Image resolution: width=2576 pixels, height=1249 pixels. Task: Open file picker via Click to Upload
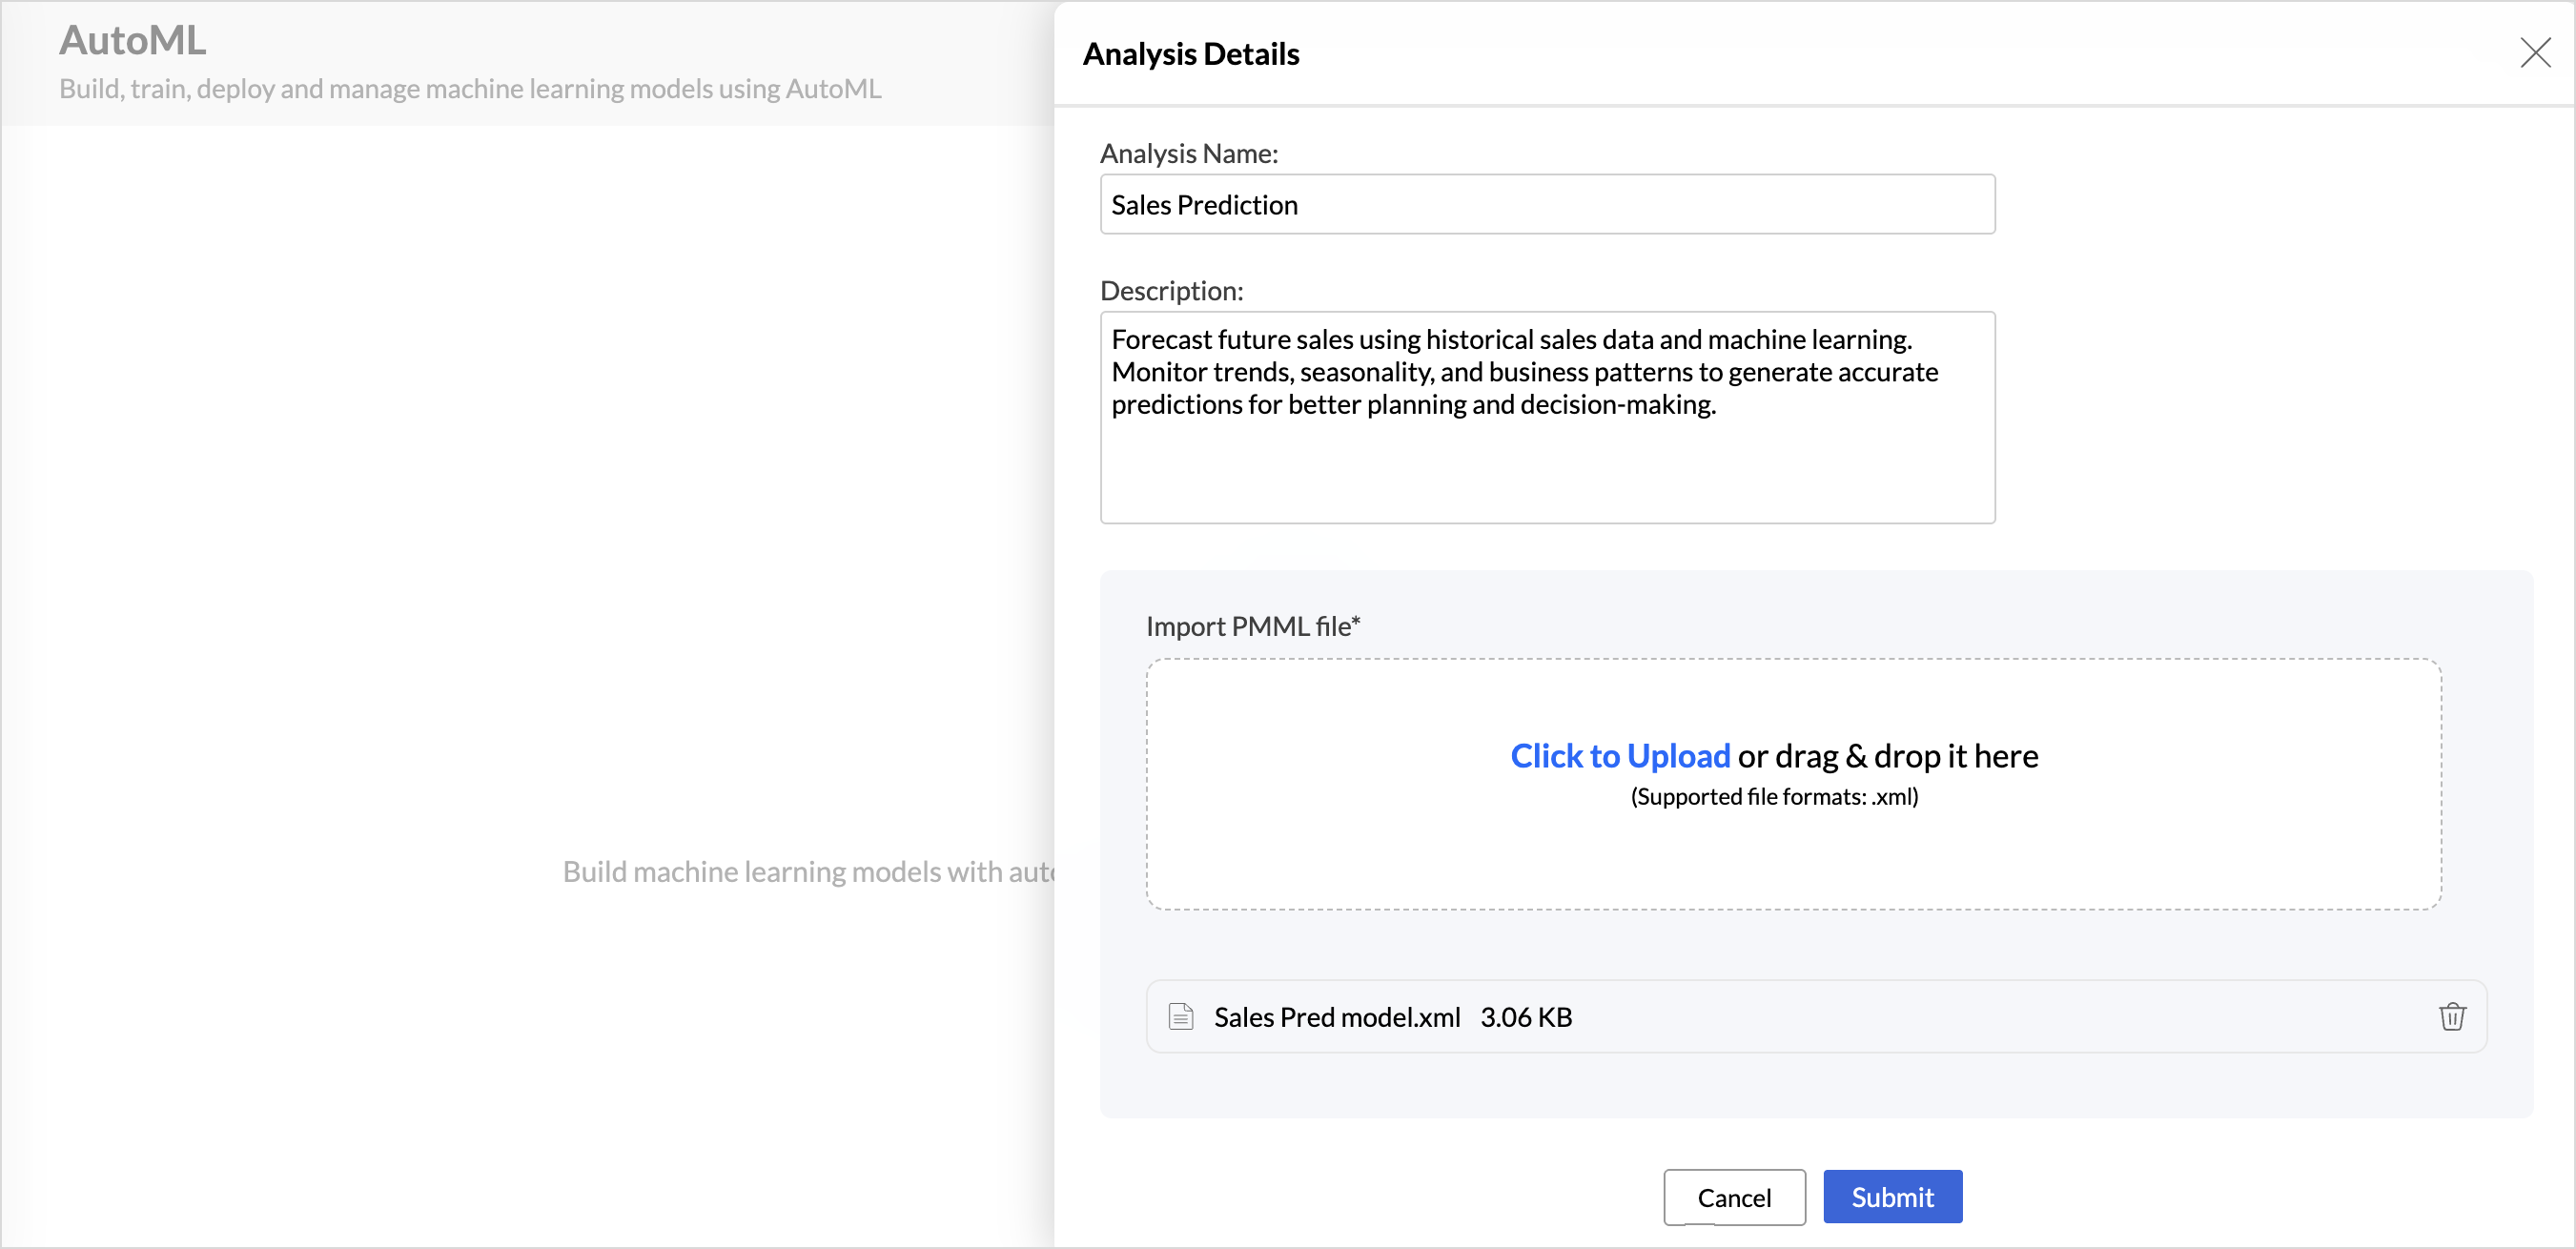pos(1619,755)
